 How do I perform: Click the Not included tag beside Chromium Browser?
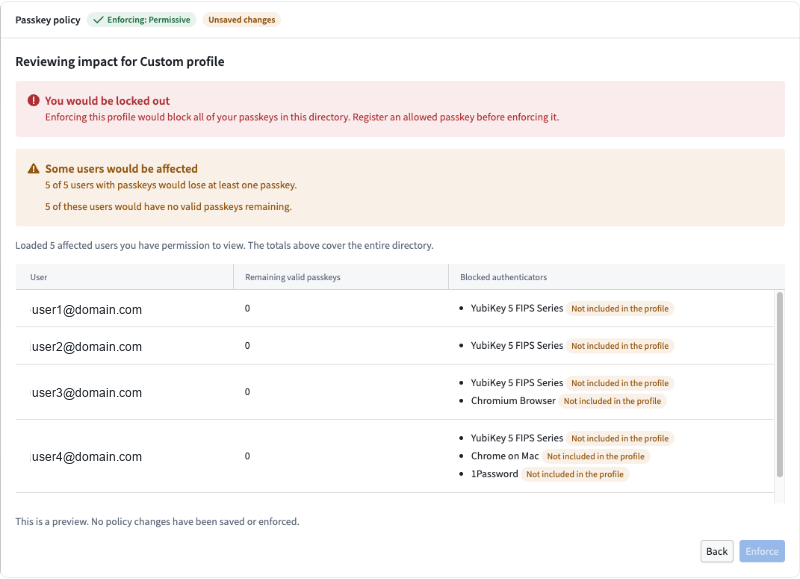click(x=612, y=401)
